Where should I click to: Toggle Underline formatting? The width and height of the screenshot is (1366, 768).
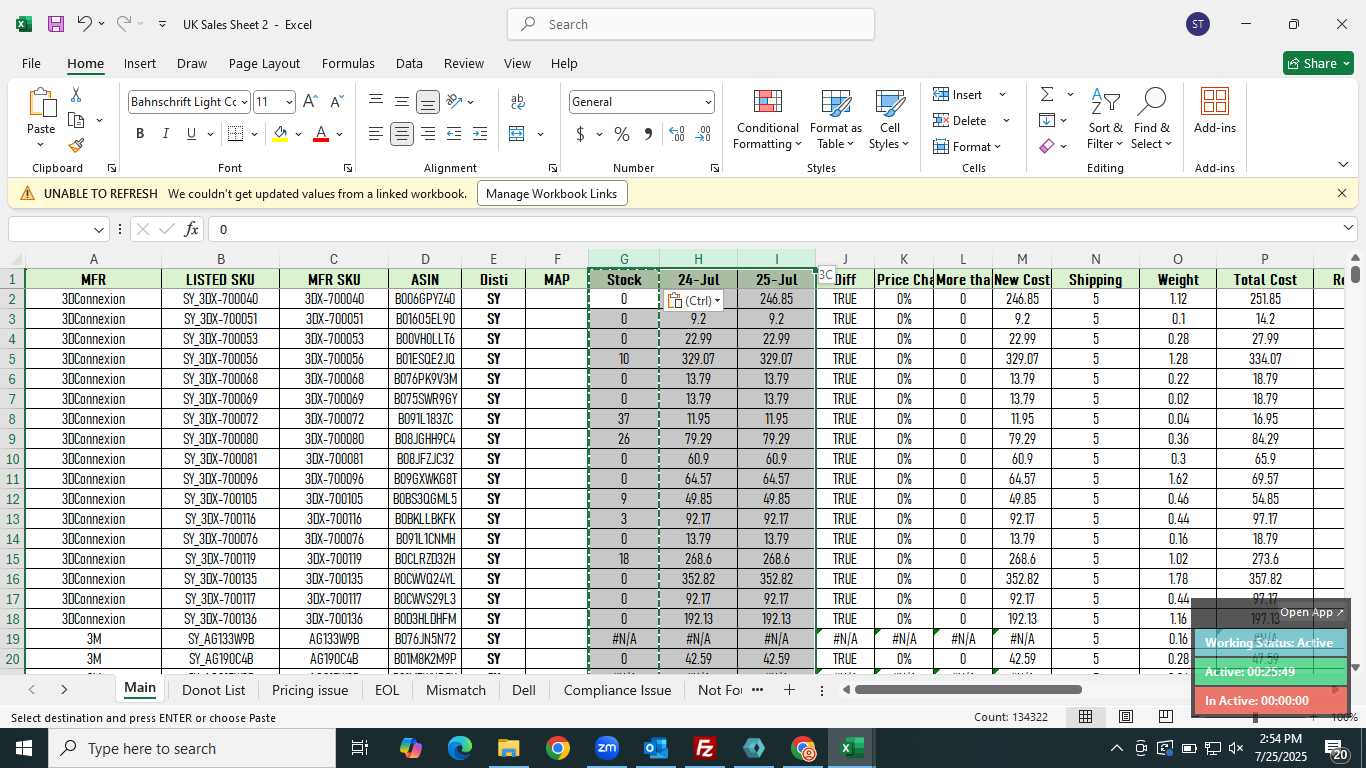point(191,134)
